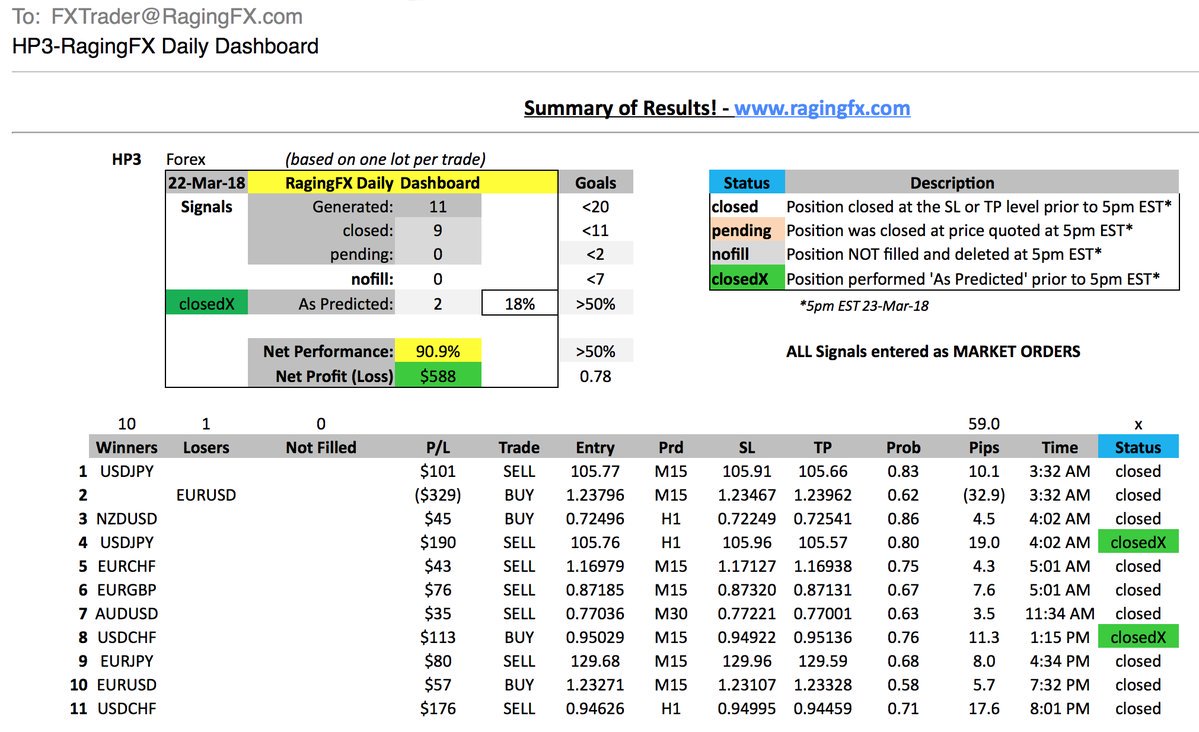The image size is (1199, 732).
Task: Click the Generated signals value 11
Action: point(437,207)
